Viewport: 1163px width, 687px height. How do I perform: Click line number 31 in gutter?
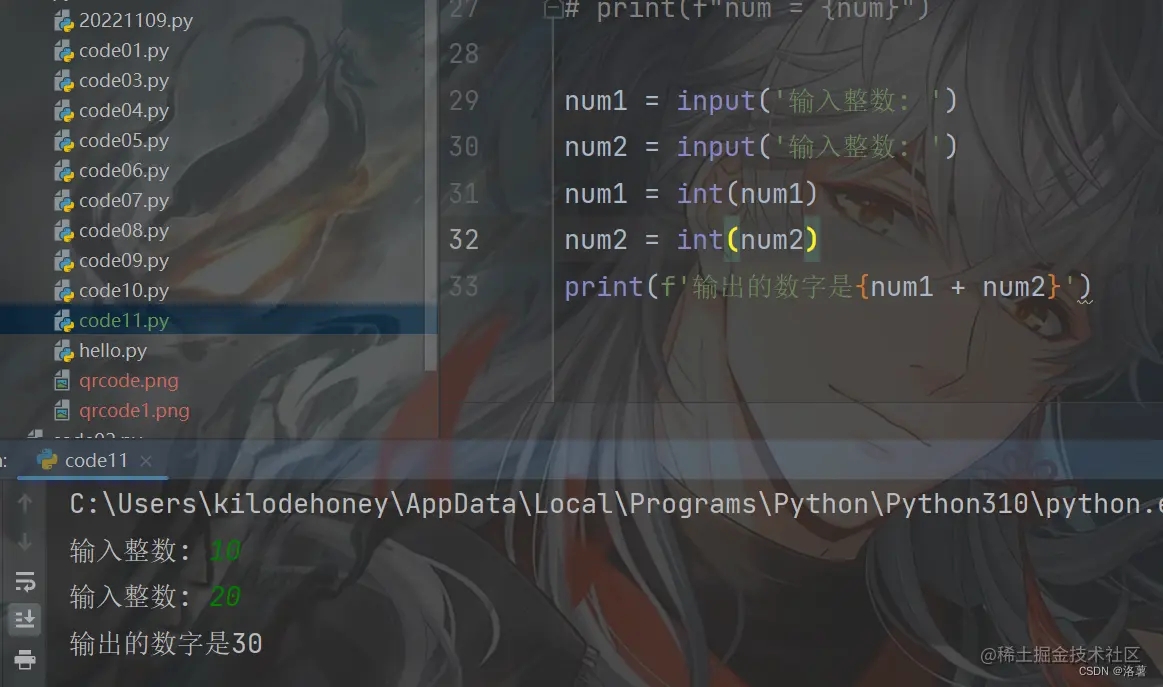tap(464, 194)
